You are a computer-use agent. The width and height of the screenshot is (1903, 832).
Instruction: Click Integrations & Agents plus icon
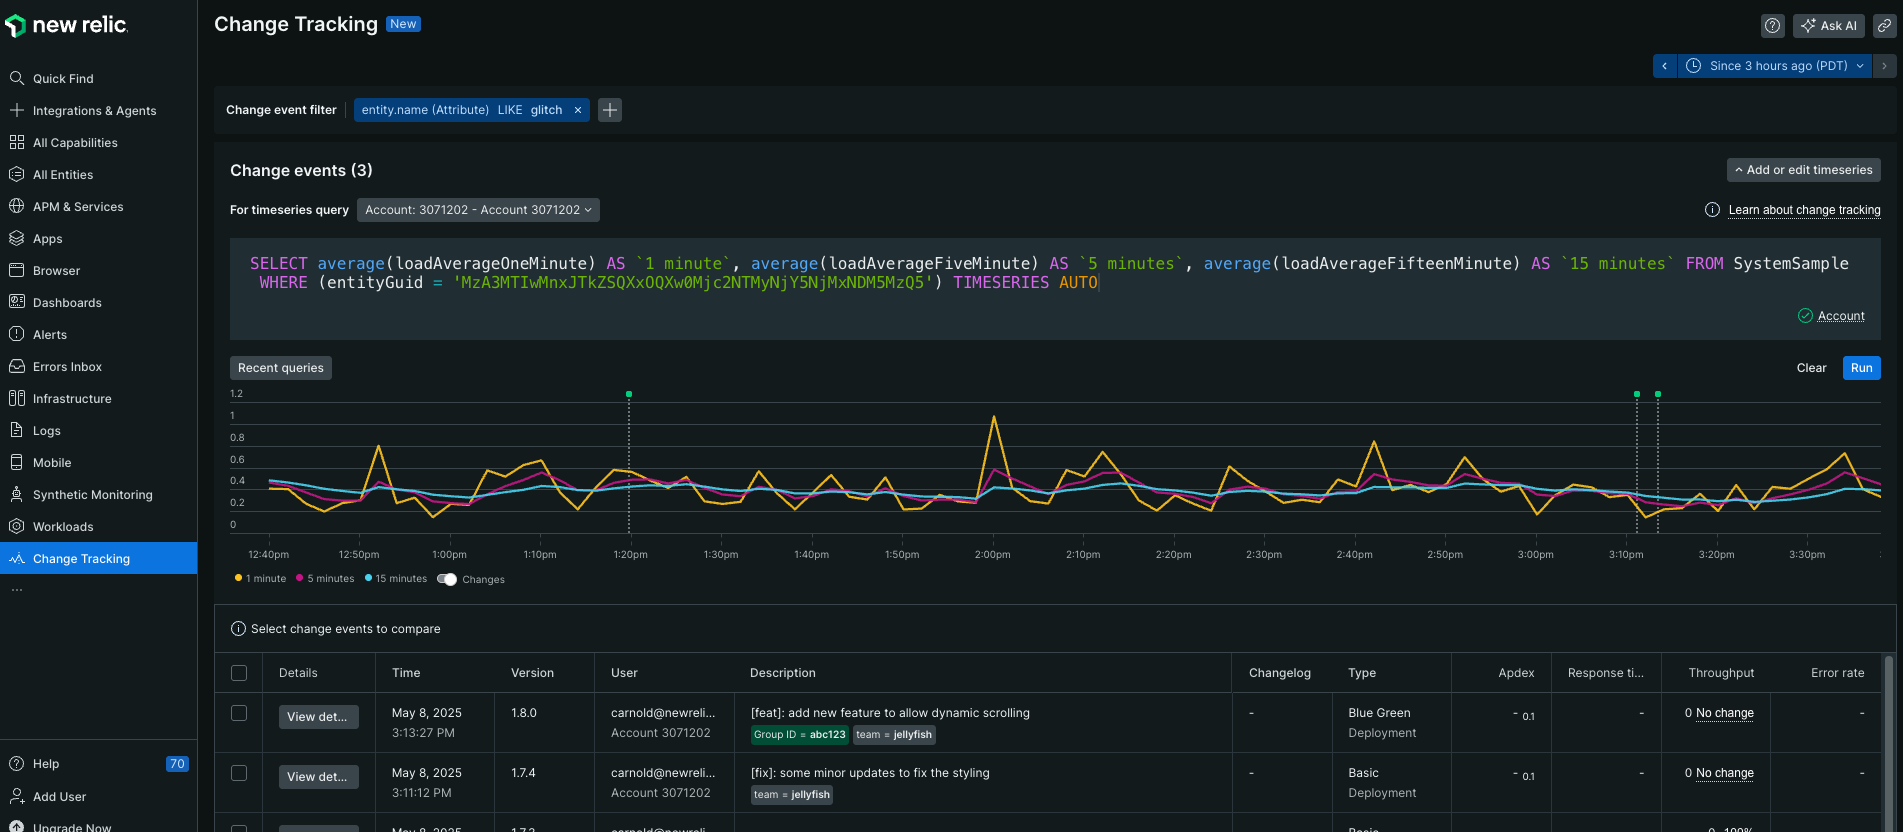pyautogui.click(x=17, y=110)
